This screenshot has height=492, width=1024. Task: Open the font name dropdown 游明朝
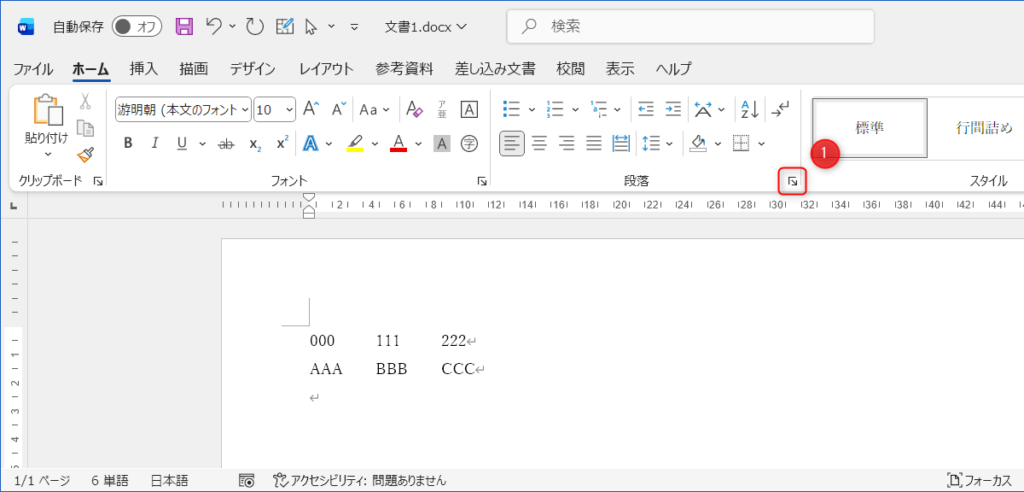182,109
